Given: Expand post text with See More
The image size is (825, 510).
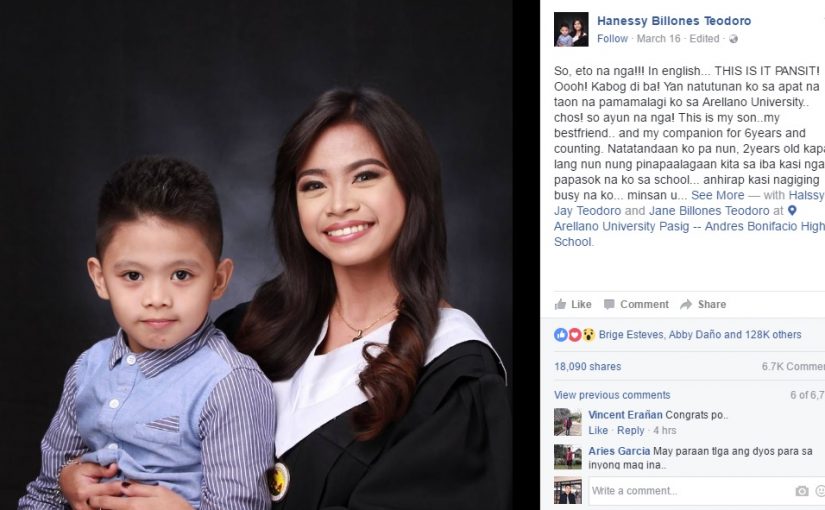Looking at the screenshot, I should [x=717, y=195].
